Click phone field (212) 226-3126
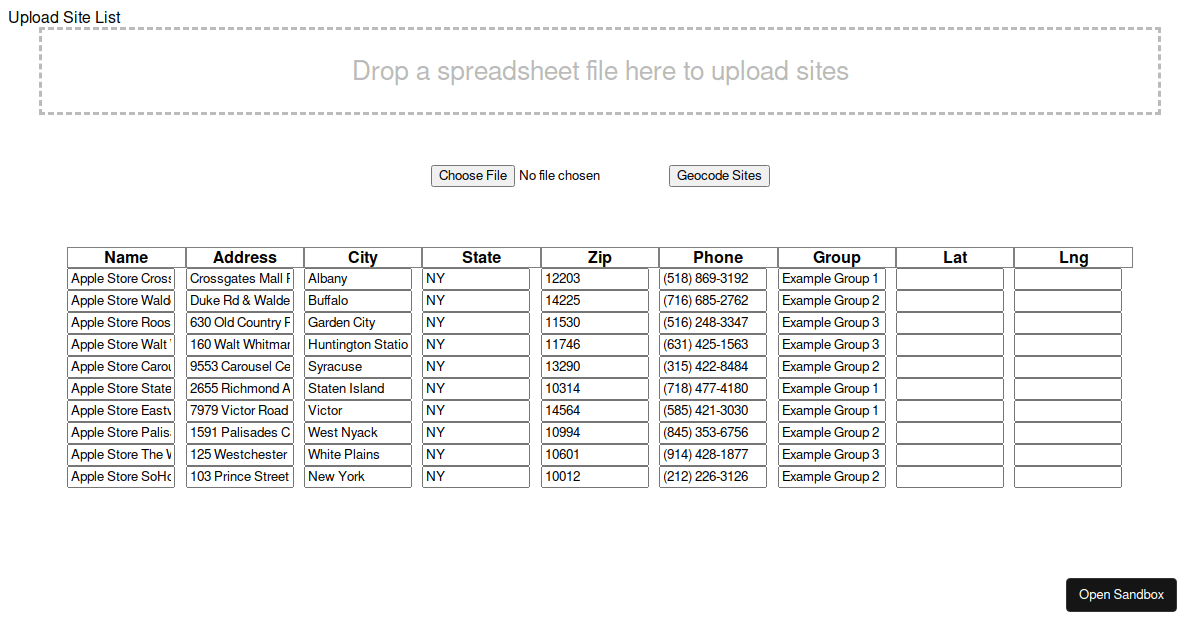The height and width of the screenshot is (630, 1200). [713, 477]
